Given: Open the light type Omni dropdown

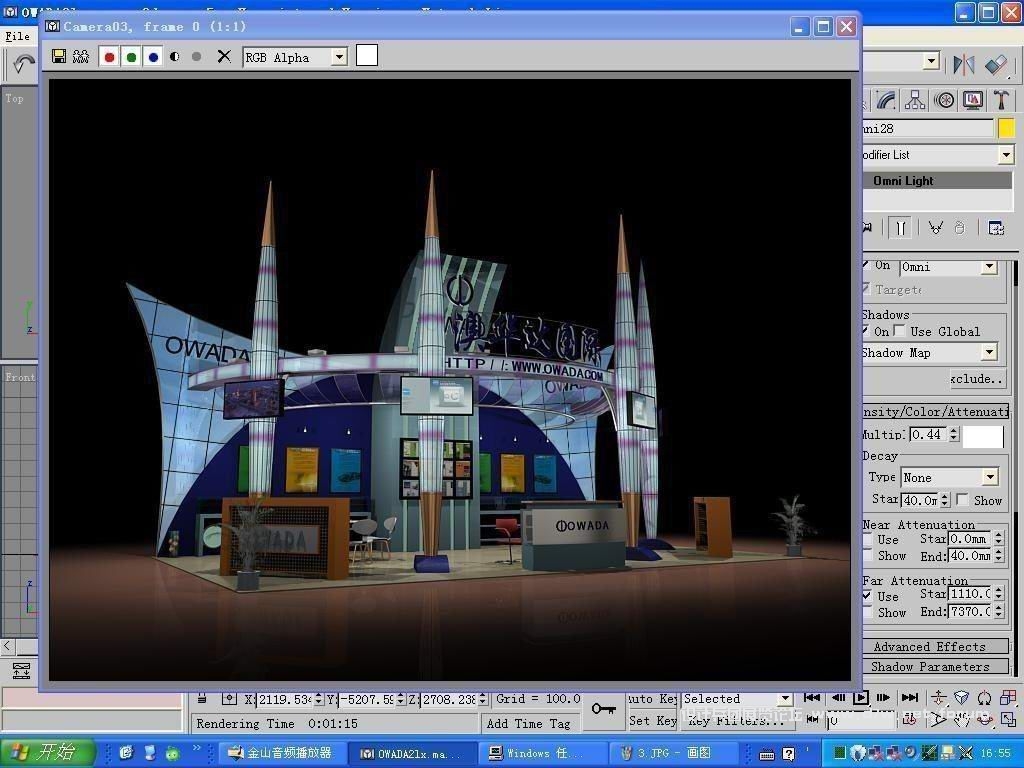Looking at the screenshot, I should (x=989, y=267).
